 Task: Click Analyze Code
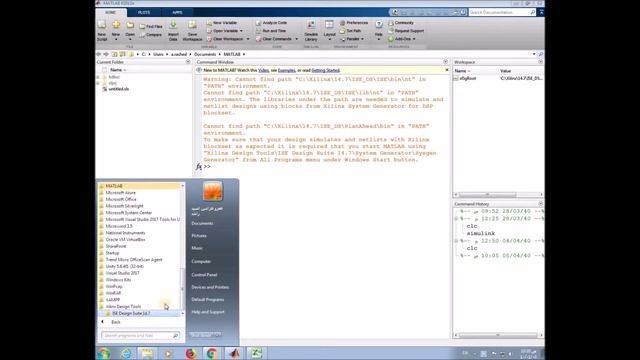(x=271, y=23)
